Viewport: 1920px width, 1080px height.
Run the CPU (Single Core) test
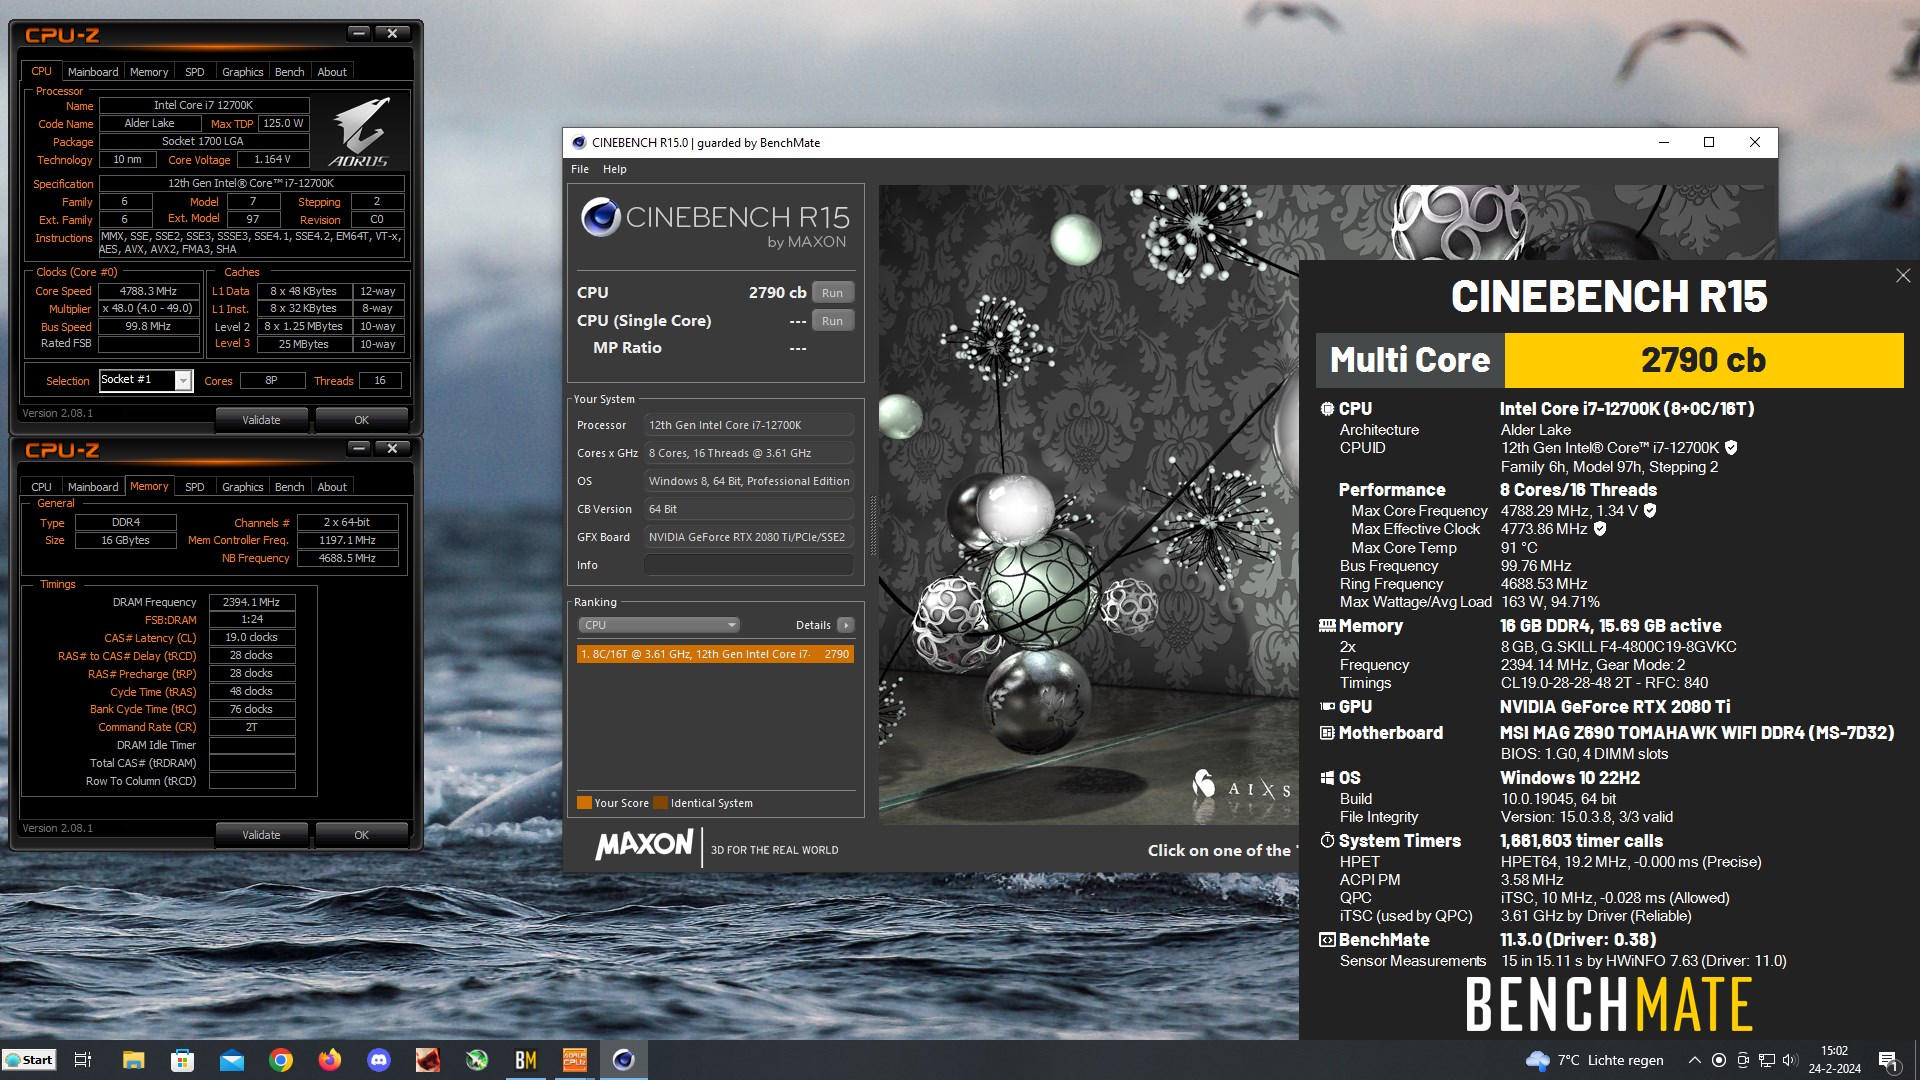coord(832,321)
